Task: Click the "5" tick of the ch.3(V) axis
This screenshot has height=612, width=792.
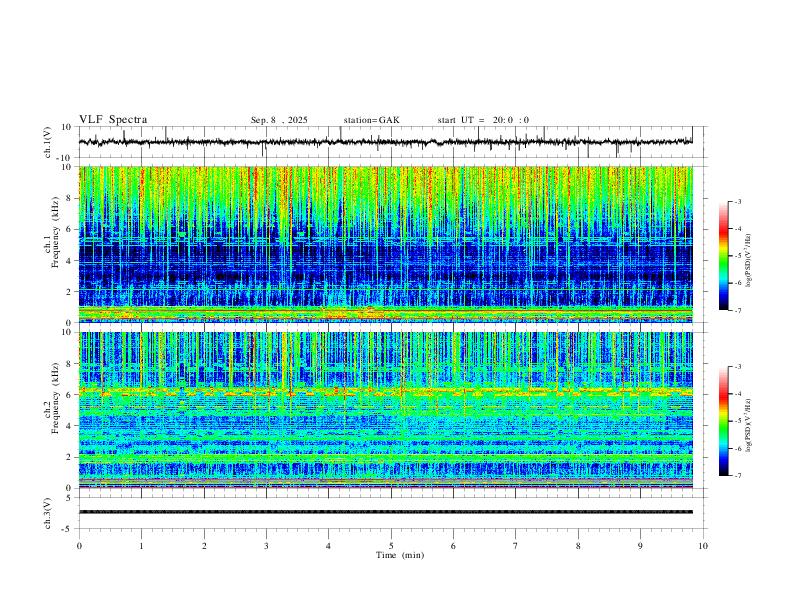Action: [70, 497]
